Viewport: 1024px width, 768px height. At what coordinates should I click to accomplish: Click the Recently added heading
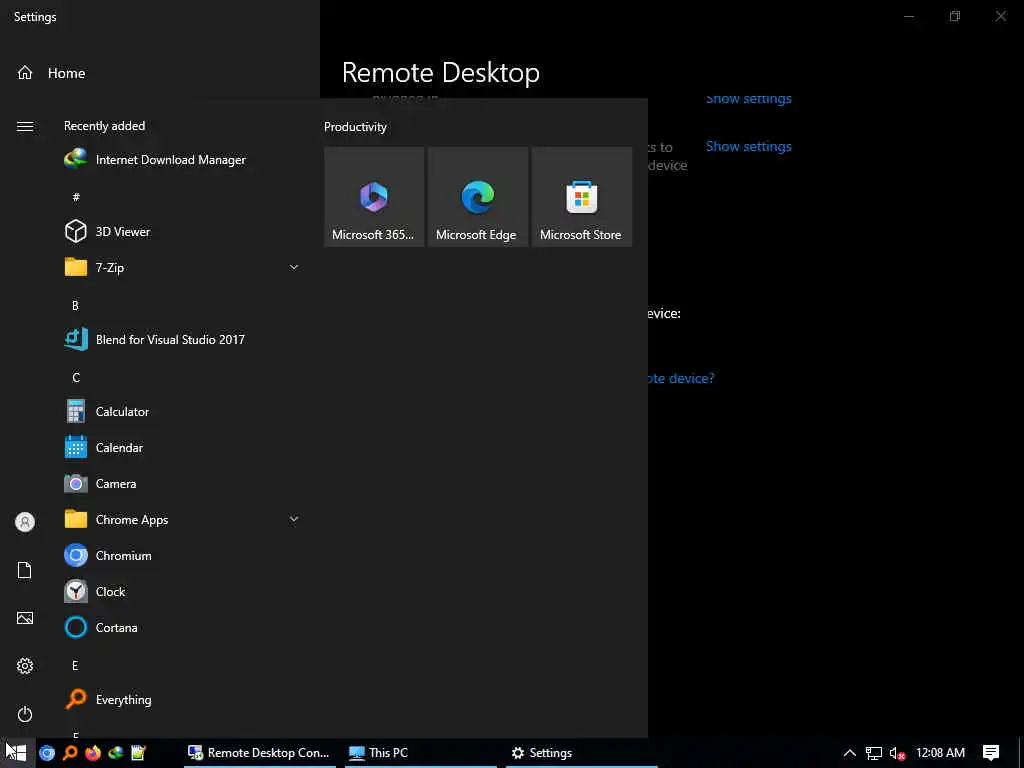click(x=104, y=125)
